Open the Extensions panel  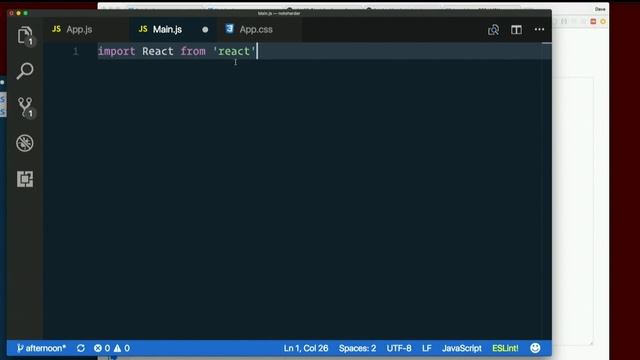25,179
